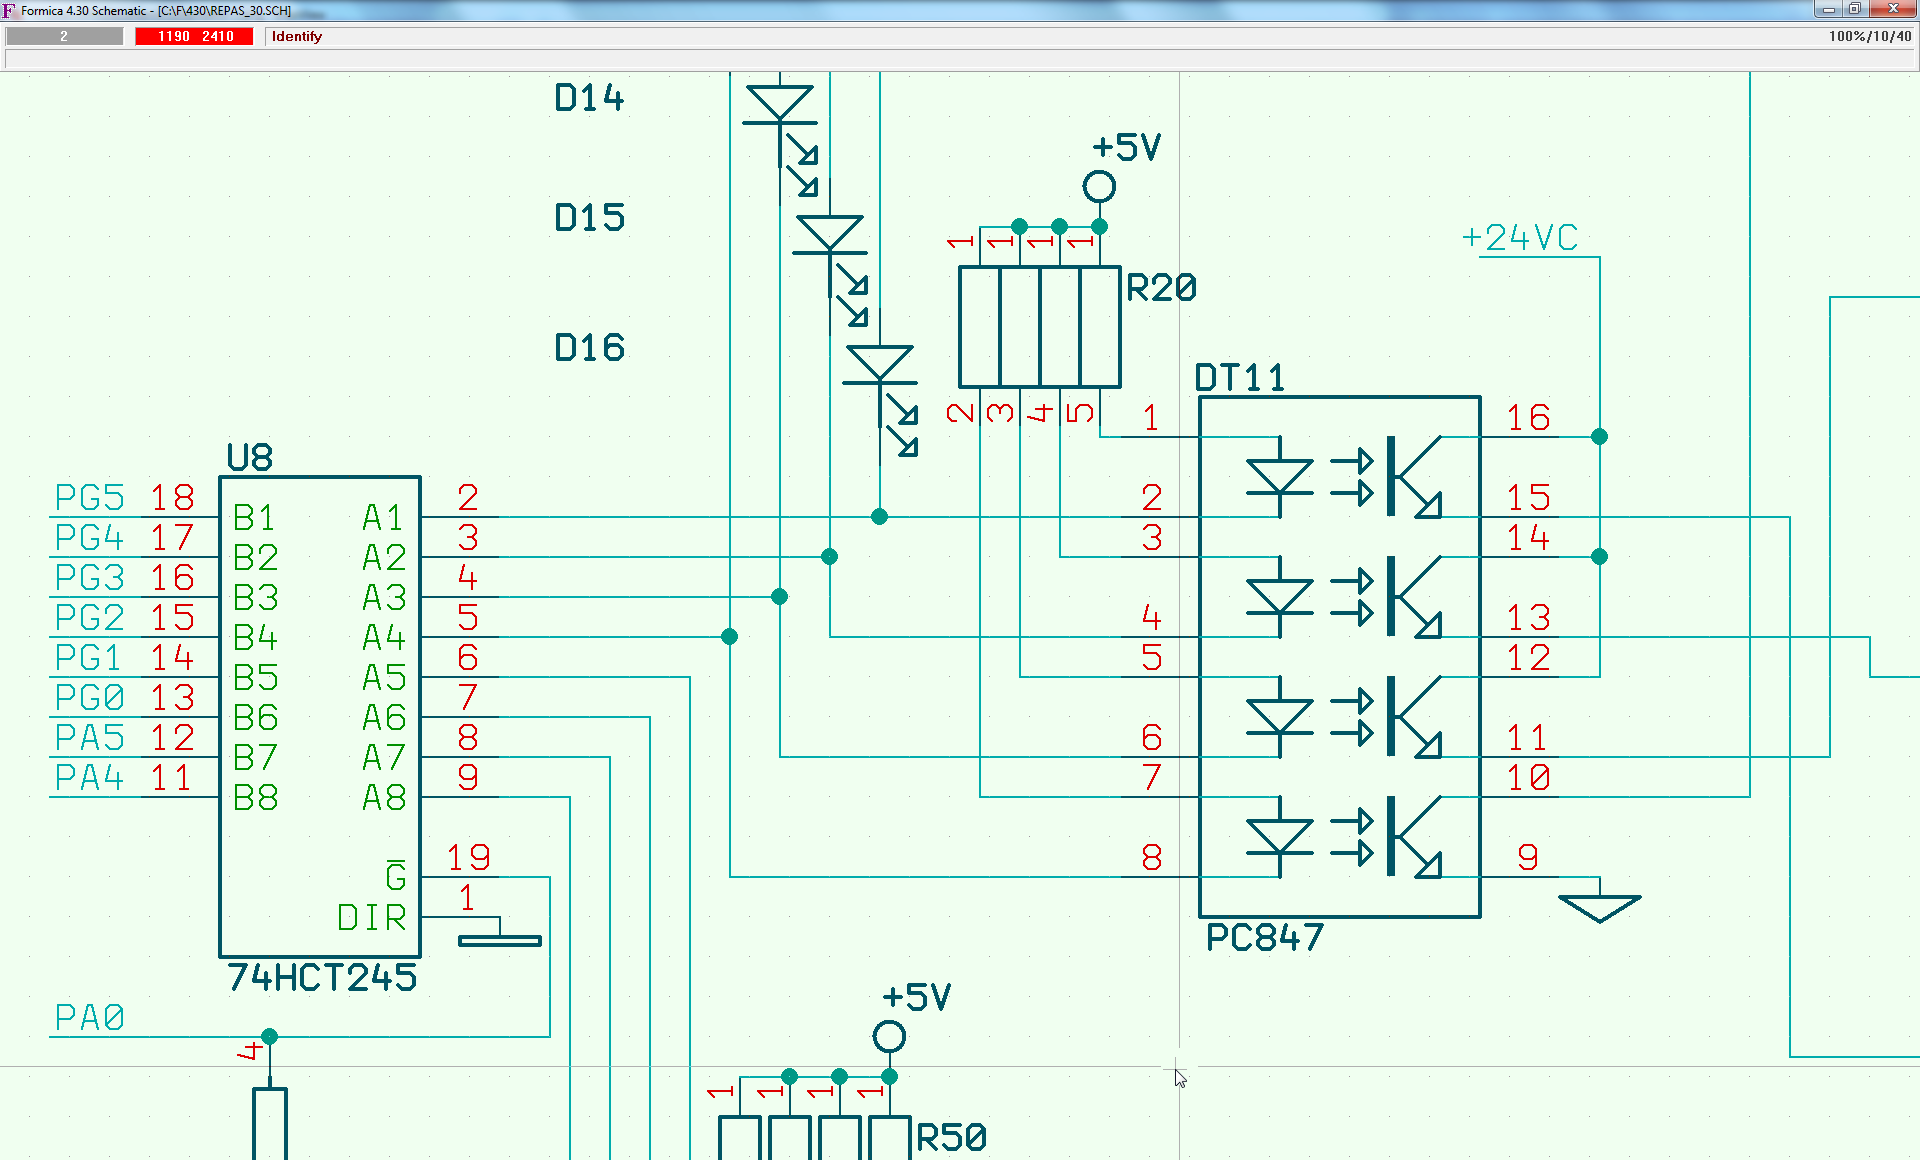
Task: Click the B8 pin name in U8
Action: (255, 798)
